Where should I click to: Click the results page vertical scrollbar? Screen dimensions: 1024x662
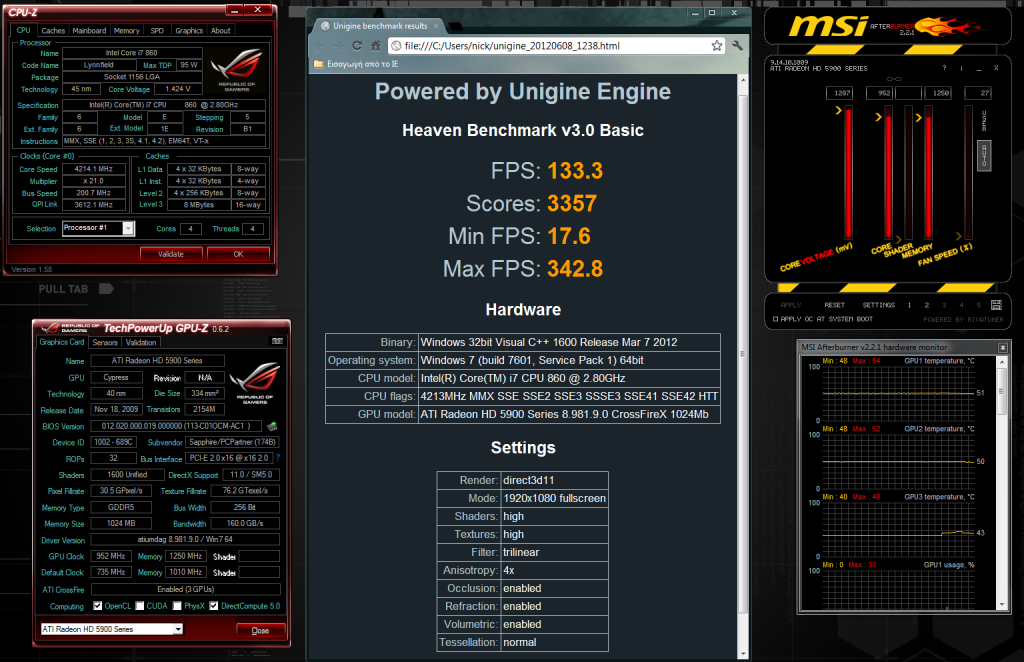coord(743,367)
